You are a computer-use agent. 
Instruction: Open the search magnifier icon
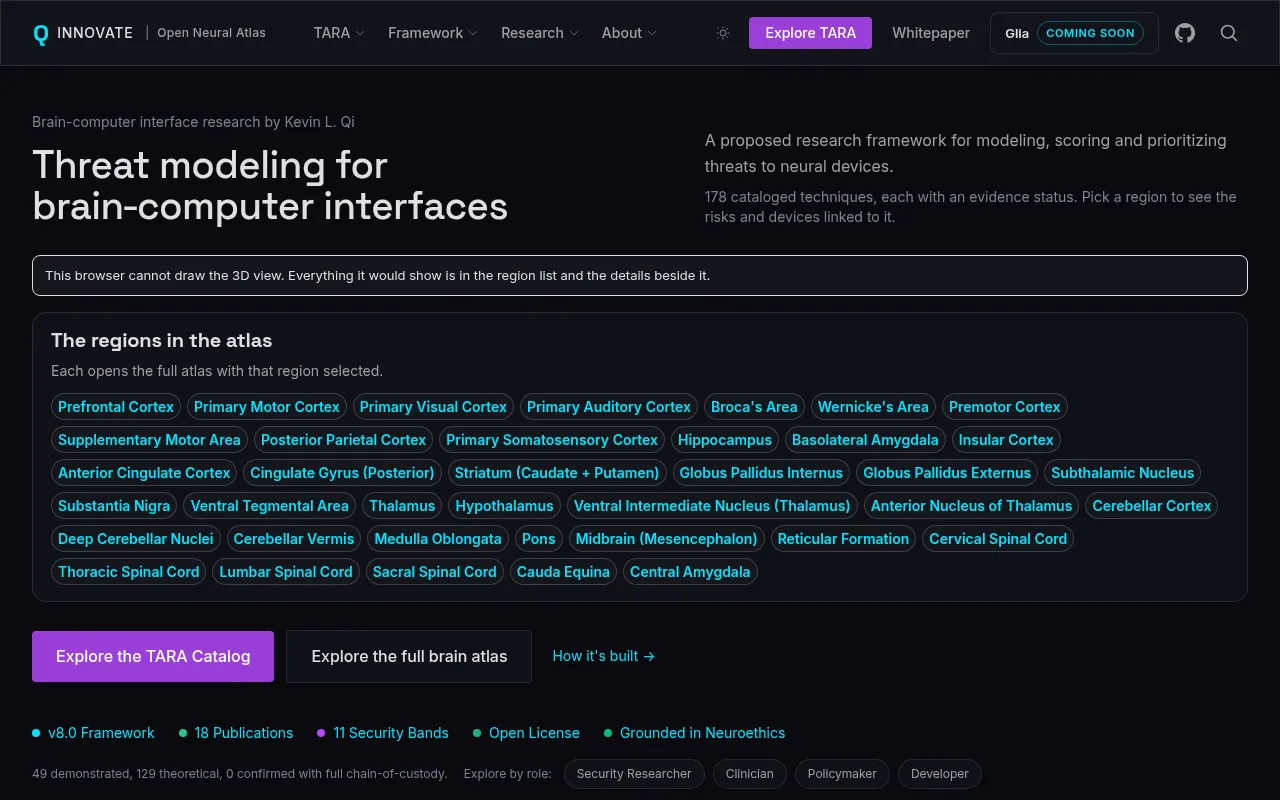[1229, 33]
